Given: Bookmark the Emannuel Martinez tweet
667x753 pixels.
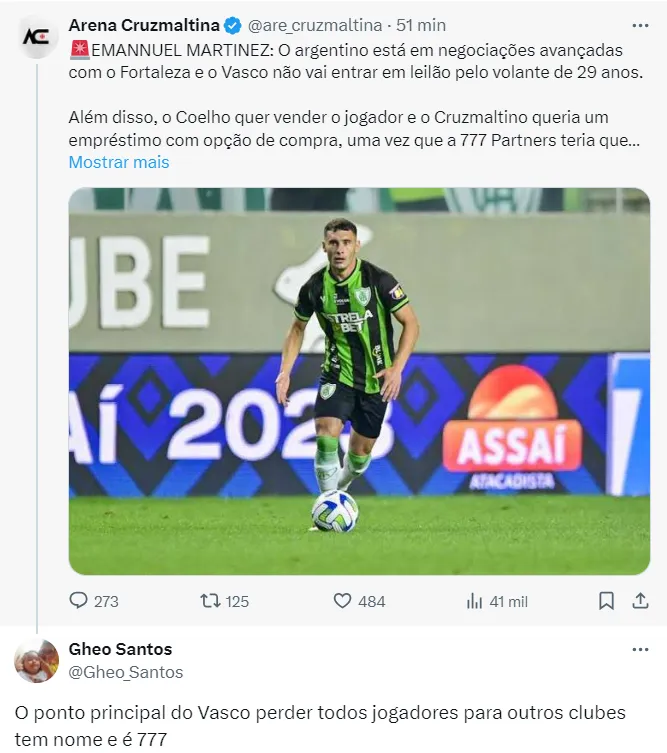Looking at the screenshot, I should [x=606, y=601].
